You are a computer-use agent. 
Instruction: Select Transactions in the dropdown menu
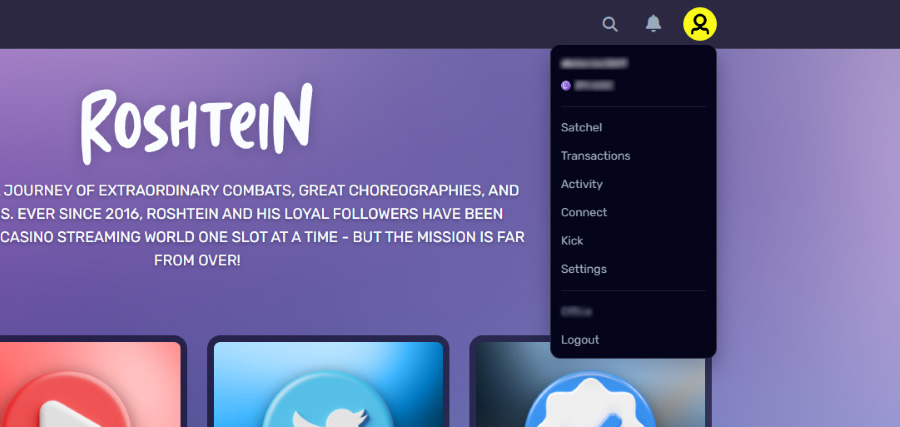pos(595,156)
